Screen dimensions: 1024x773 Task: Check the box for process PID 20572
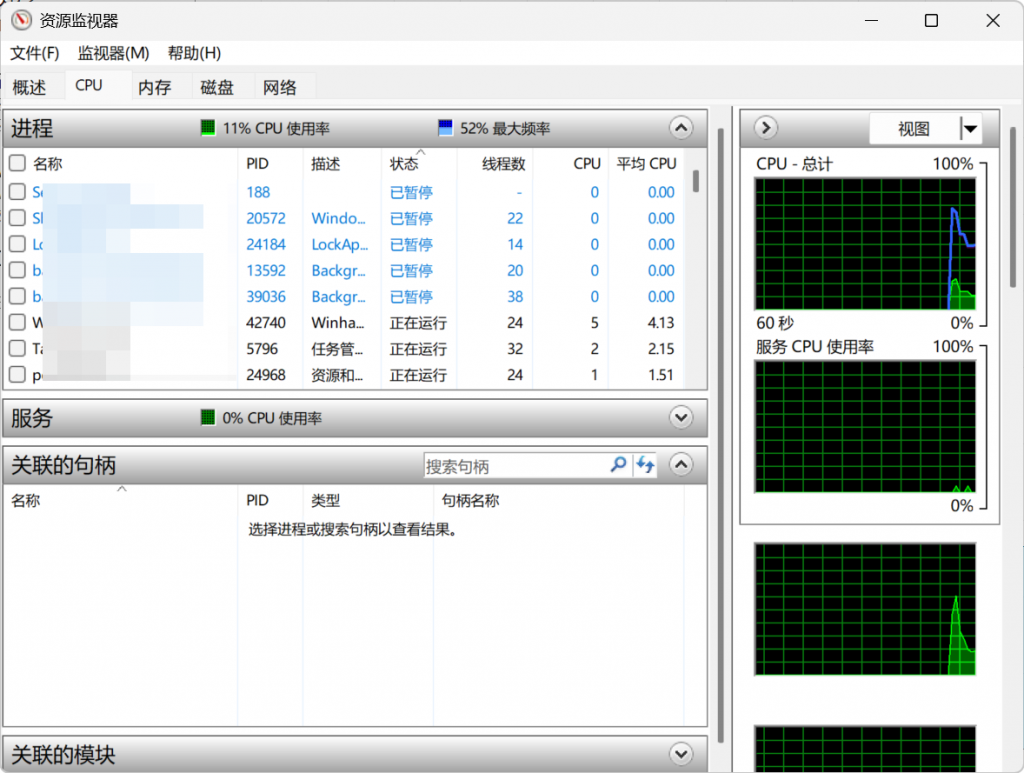click(18, 218)
